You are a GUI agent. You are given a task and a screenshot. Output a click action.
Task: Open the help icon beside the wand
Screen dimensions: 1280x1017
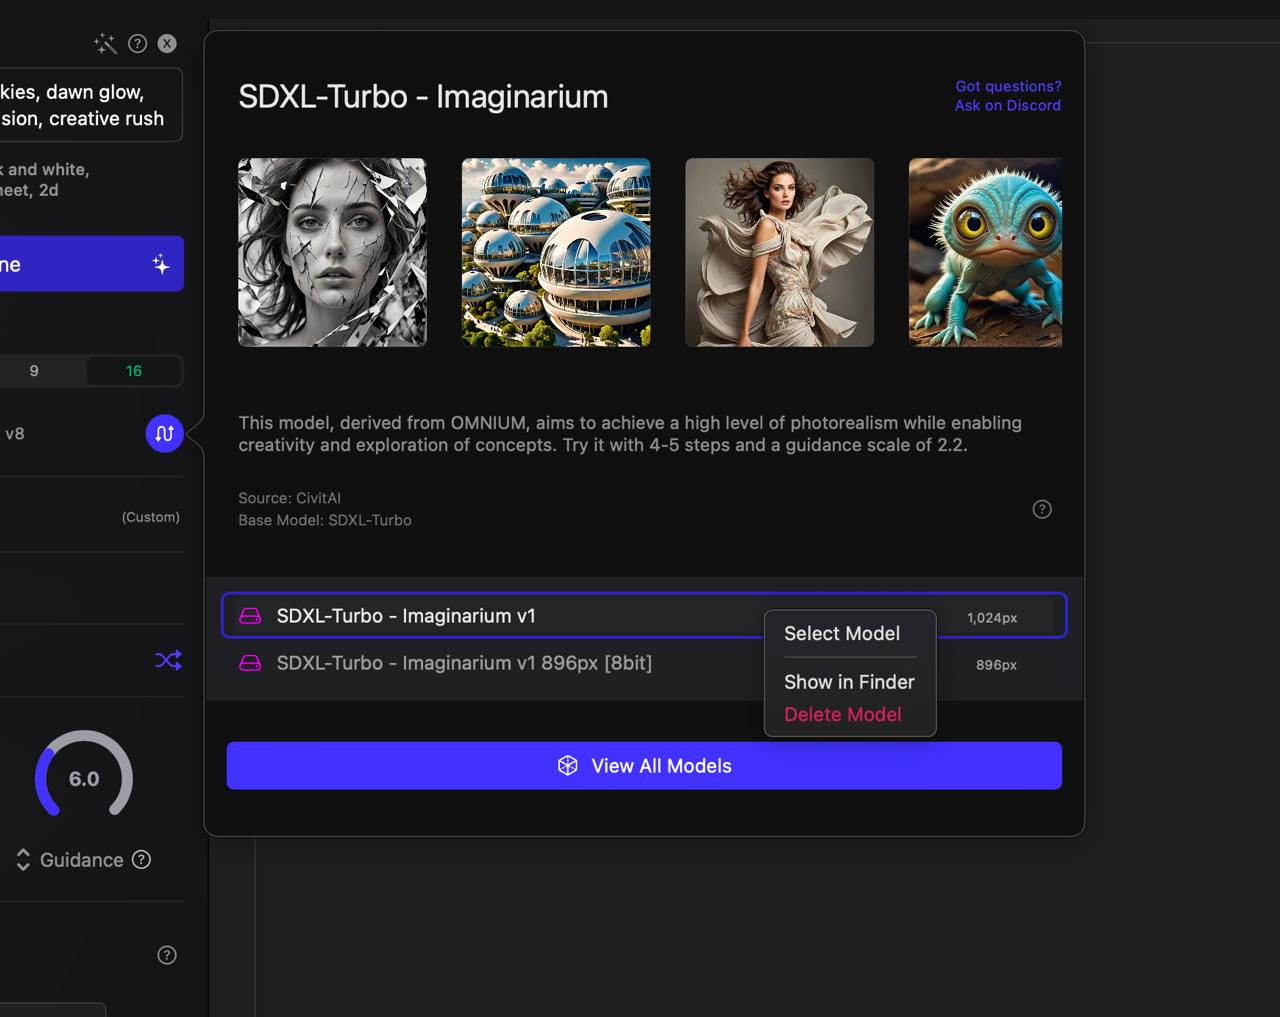138,44
